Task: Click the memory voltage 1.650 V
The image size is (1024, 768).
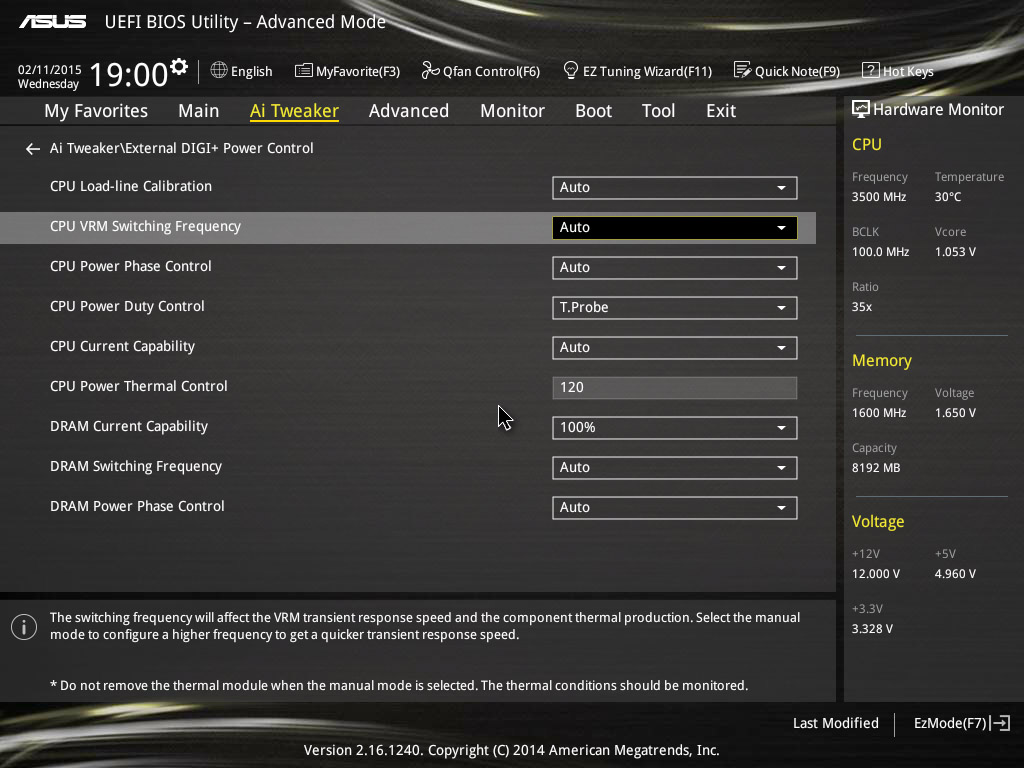Action: click(955, 413)
